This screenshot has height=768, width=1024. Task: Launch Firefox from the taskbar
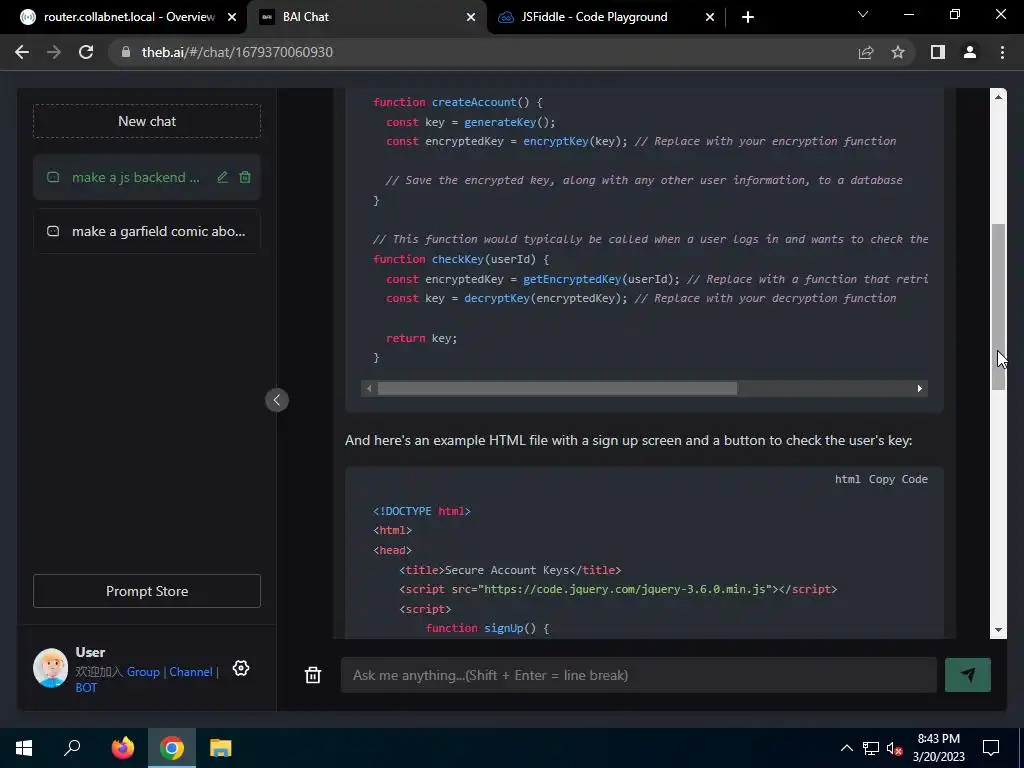(122, 748)
